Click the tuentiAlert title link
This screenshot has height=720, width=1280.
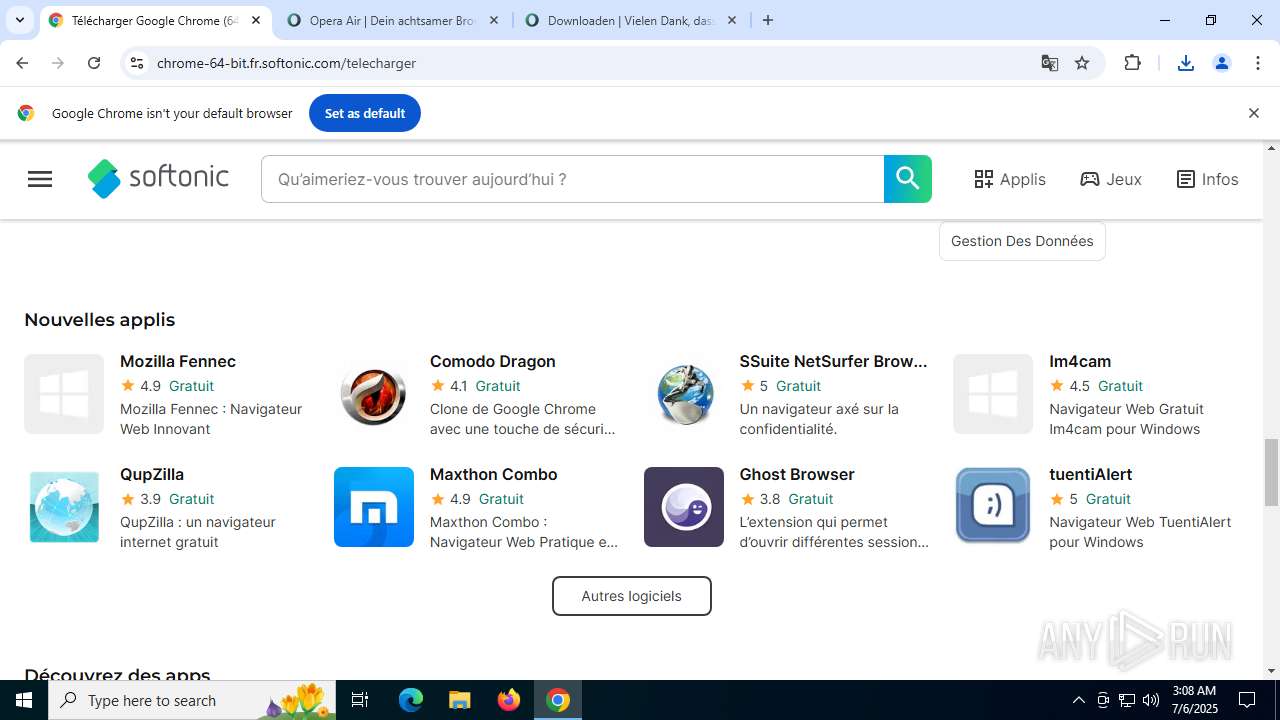[x=1090, y=474]
